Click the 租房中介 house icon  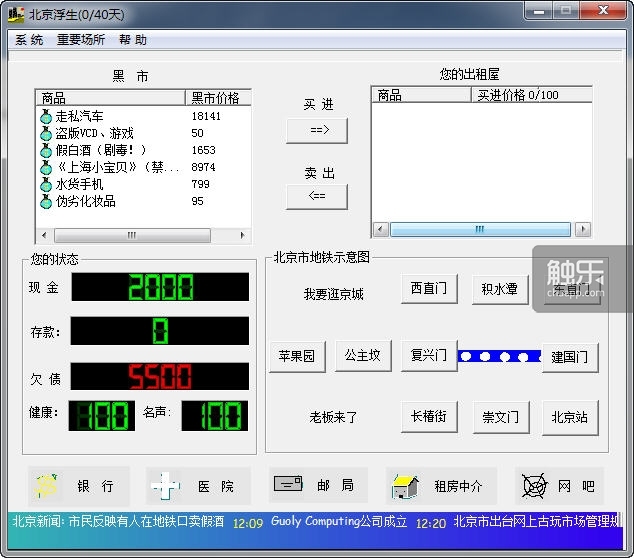click(405, 486)
